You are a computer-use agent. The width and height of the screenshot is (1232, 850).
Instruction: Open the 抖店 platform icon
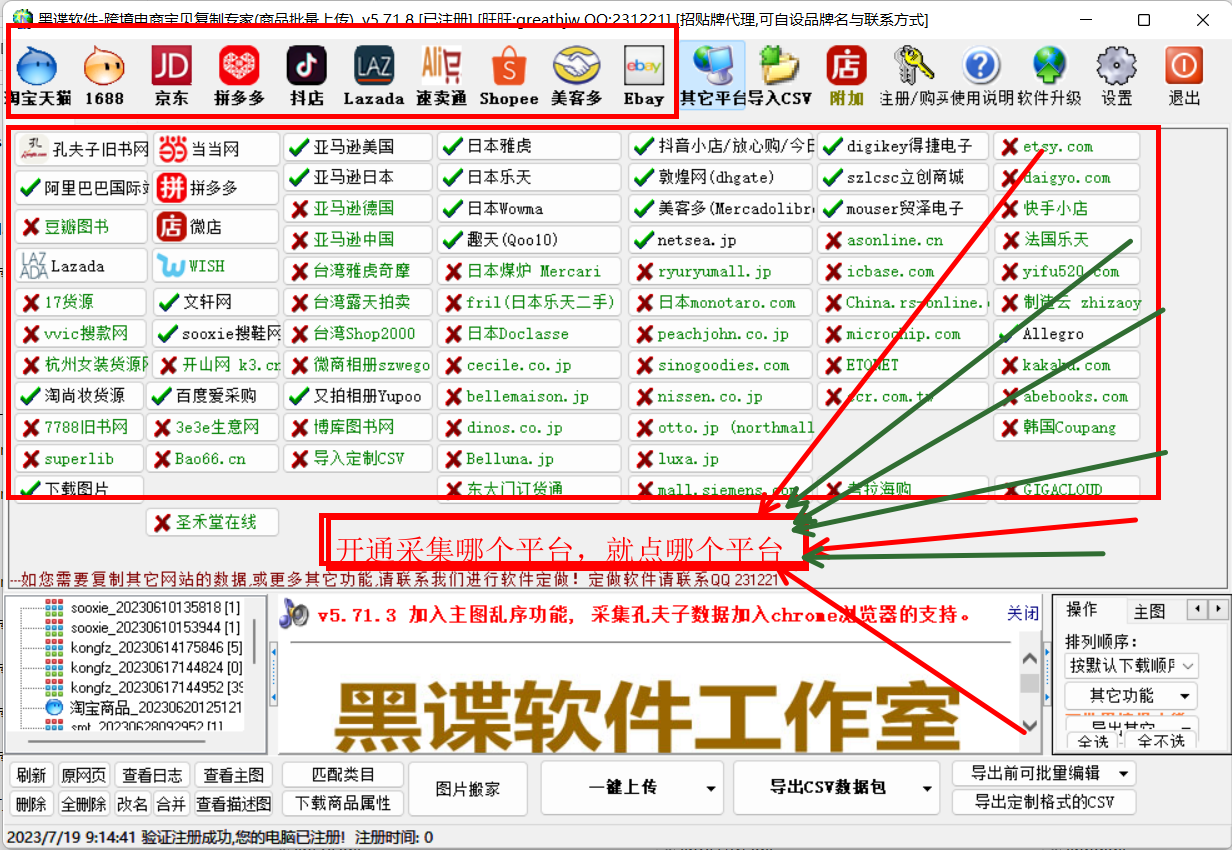click(x=306, y=76)
